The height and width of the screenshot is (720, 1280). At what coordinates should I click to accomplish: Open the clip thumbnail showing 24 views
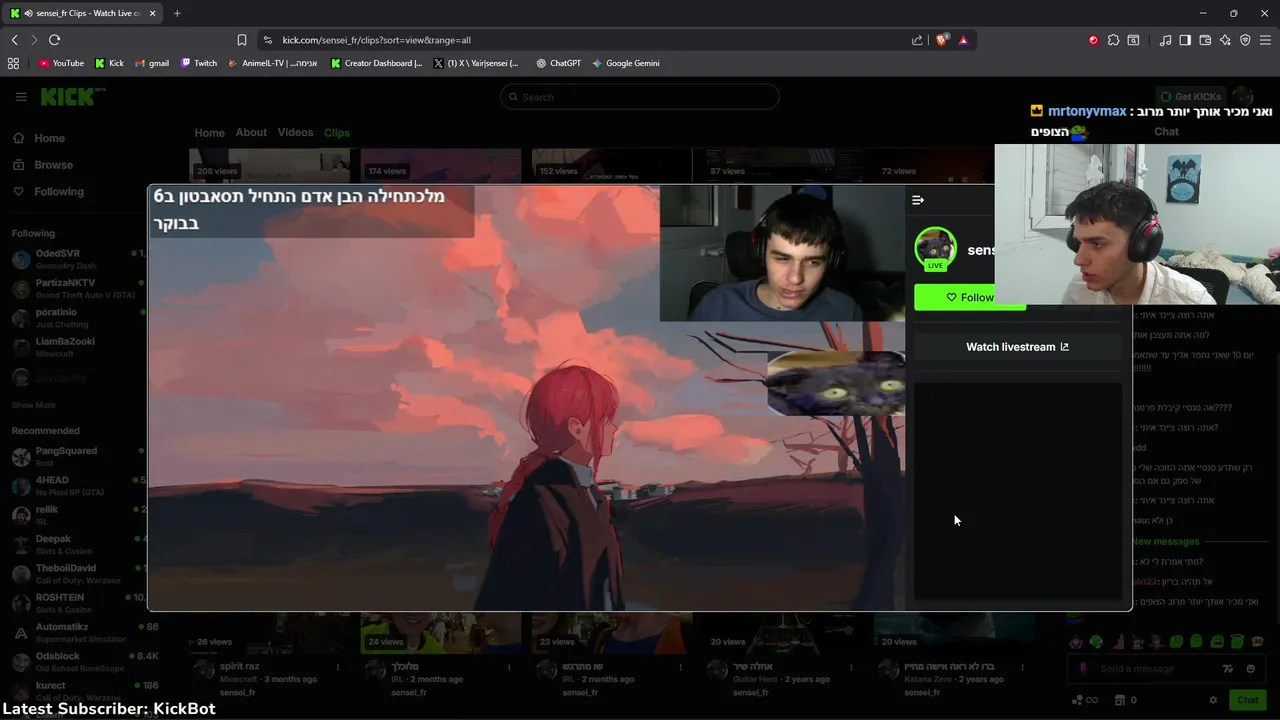point(441,631)
